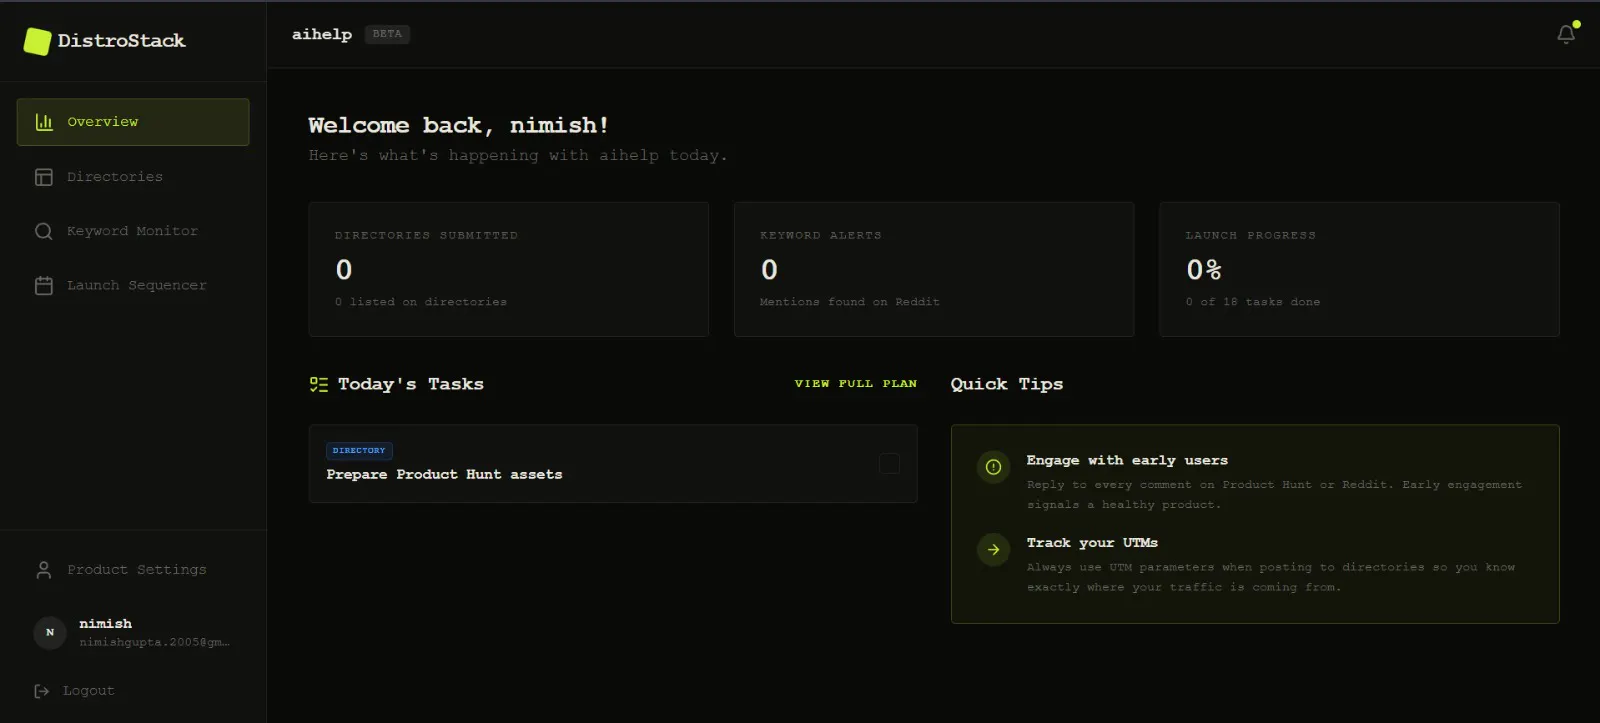Click the DistroStack logo icon
The height and width of the screenshot is (723, 1600).
37,41
